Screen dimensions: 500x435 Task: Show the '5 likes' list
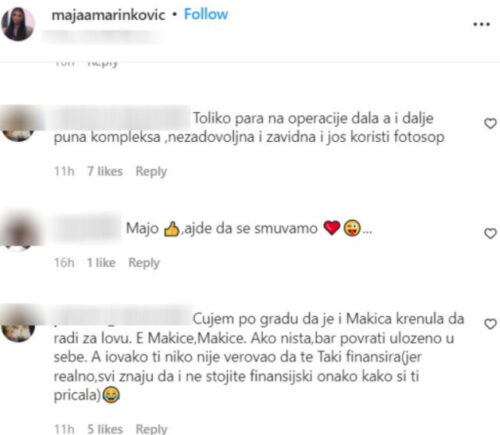tap(105, 429)
